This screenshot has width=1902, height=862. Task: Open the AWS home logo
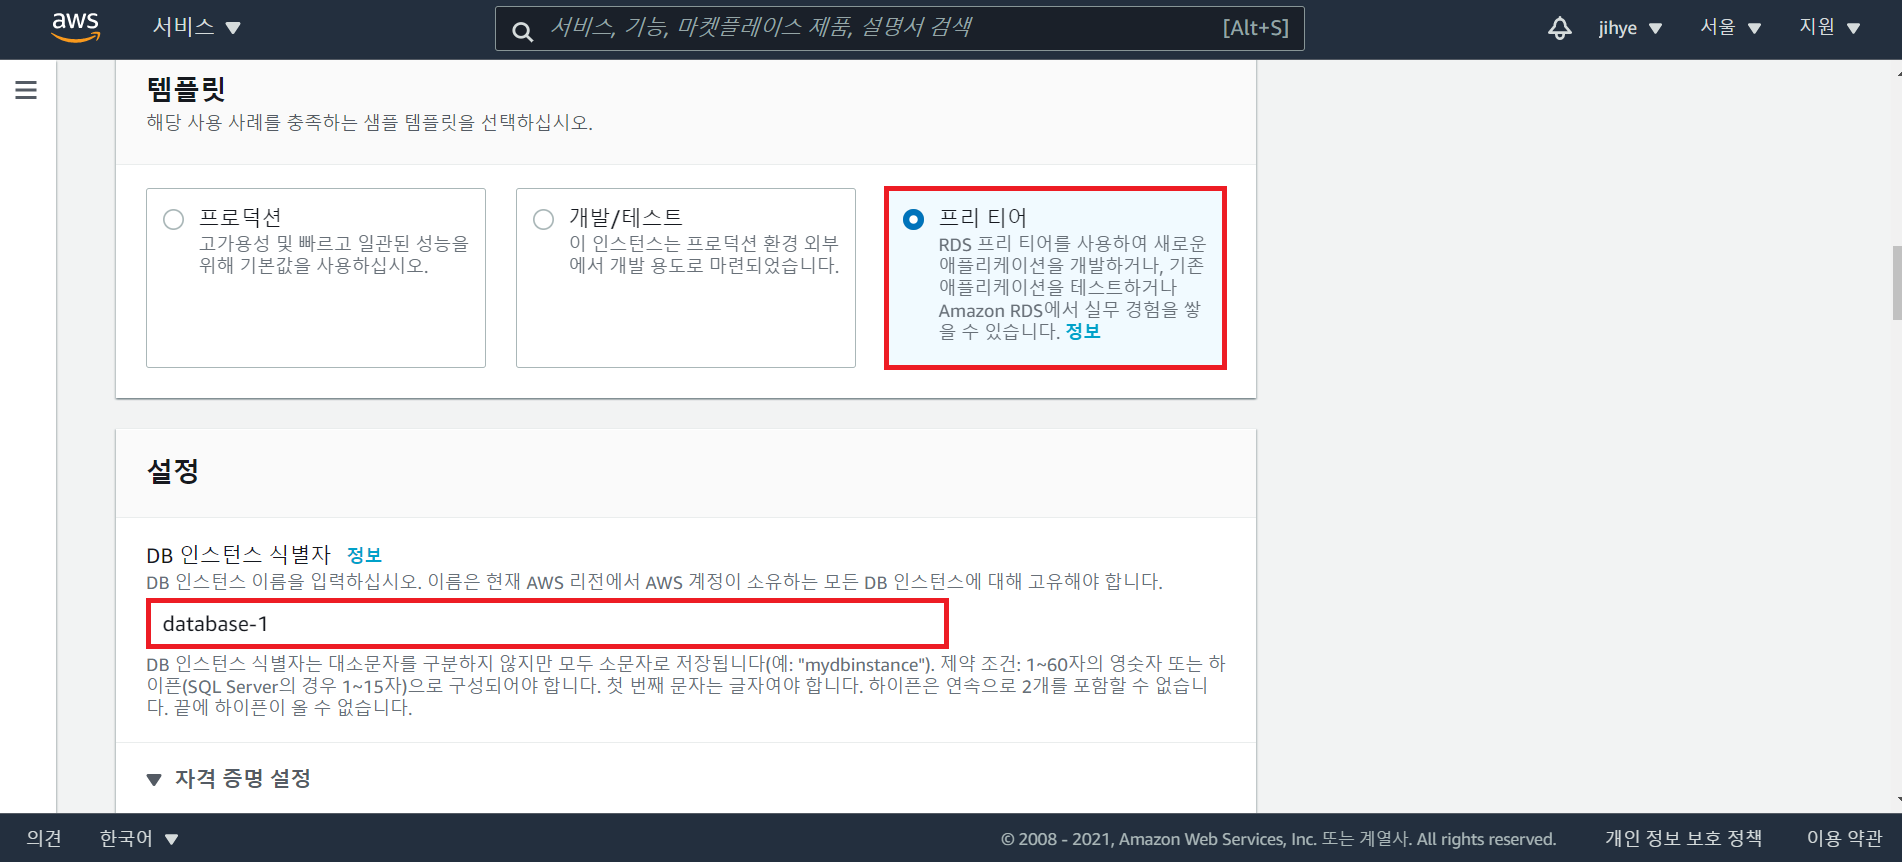pos(76,28)
